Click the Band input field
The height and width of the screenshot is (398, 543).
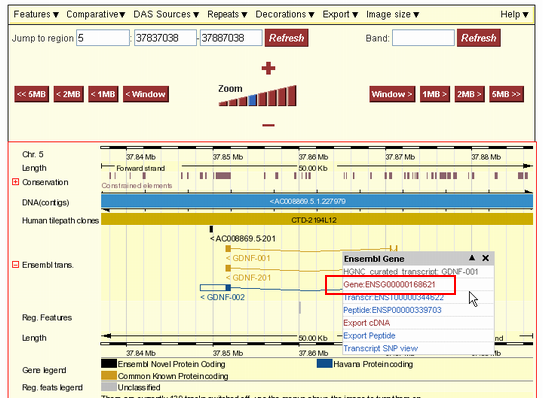point(423,38)
